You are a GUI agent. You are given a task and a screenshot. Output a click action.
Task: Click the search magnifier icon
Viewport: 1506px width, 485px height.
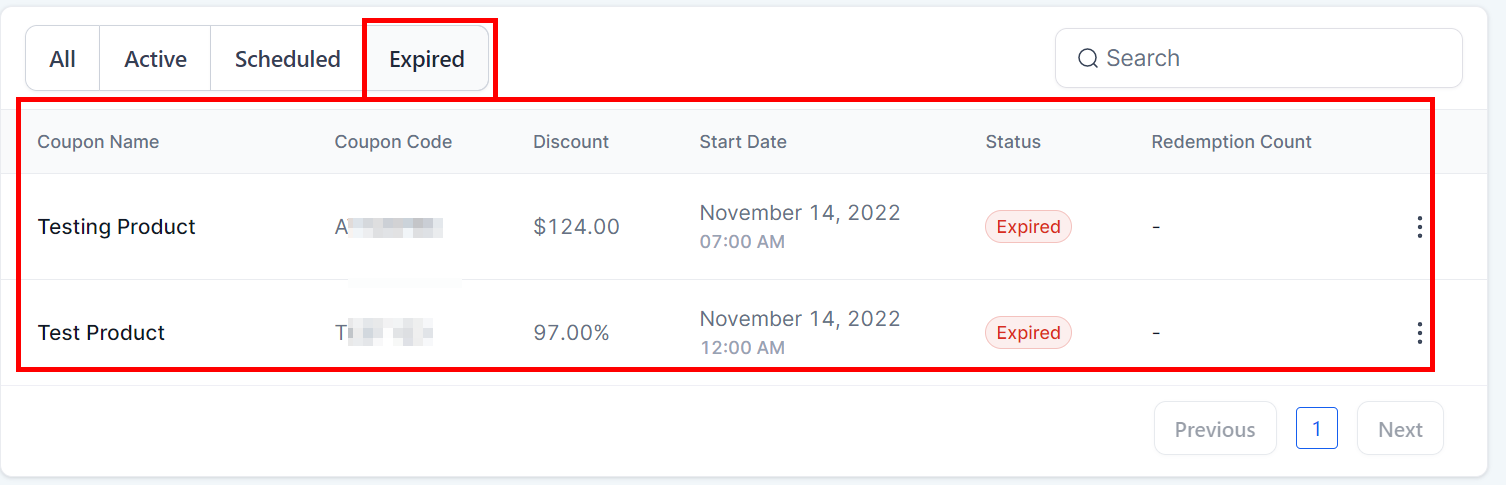coord(1087,58)
